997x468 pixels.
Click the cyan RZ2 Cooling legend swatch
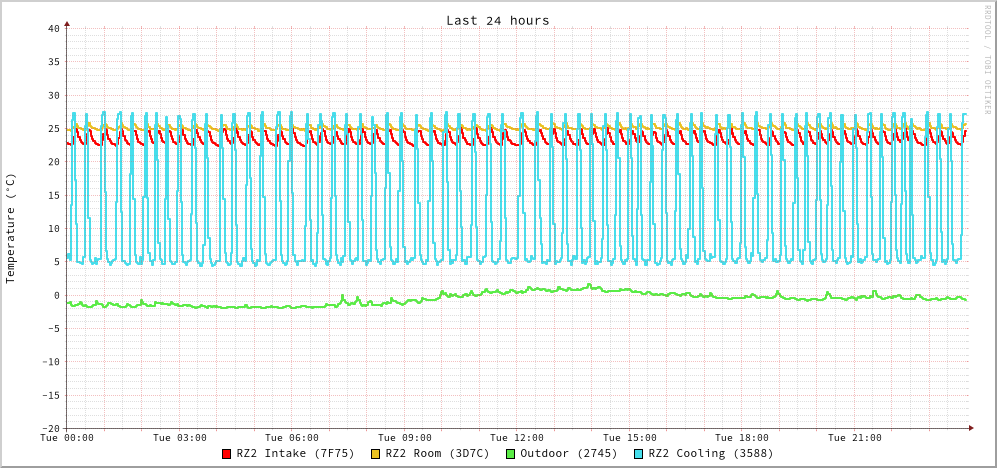click(x=639, y=454)
